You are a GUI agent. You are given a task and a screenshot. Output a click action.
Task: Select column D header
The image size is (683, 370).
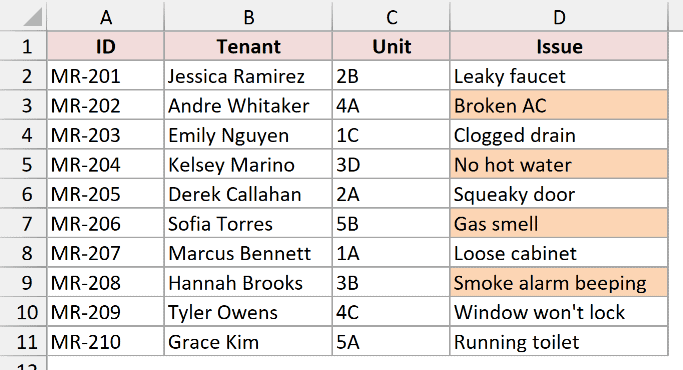tap(559, 16)
